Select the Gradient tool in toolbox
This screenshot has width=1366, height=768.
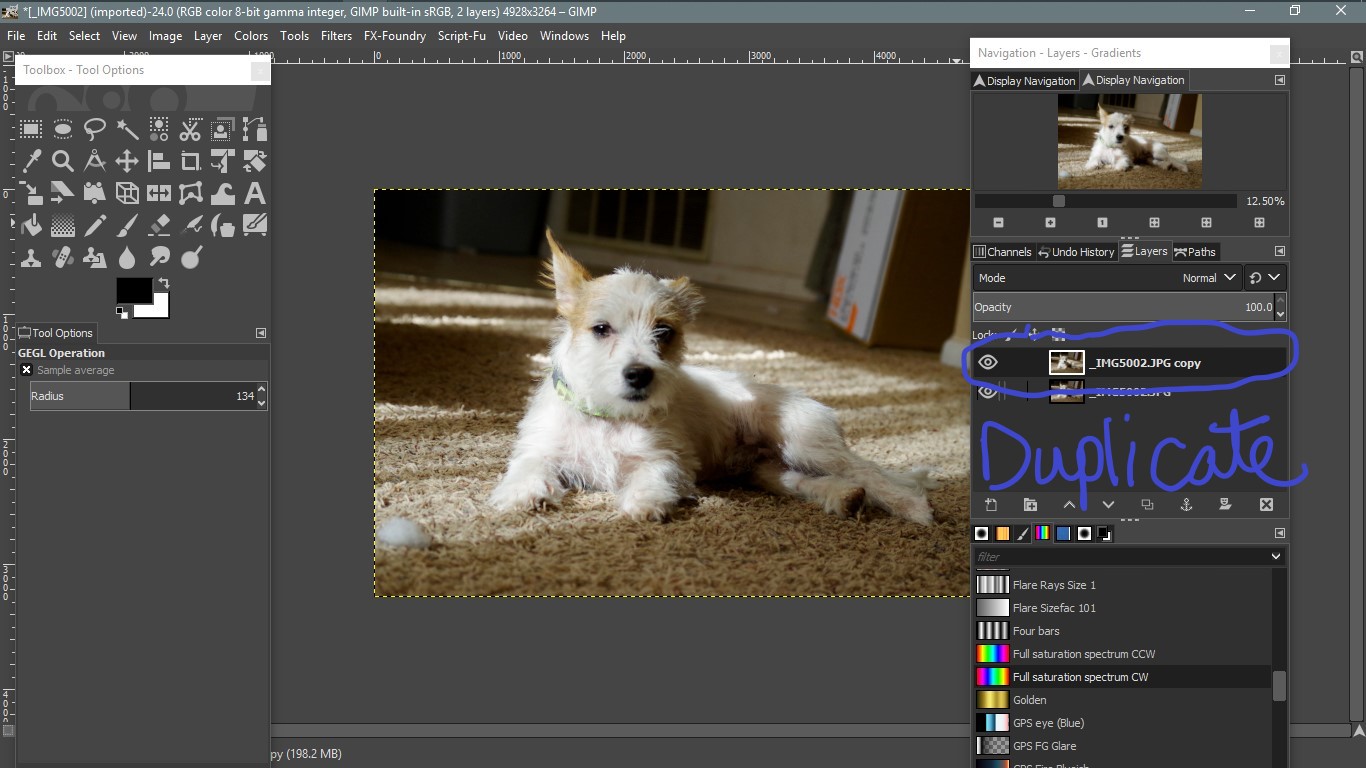(x=63, y=225)
